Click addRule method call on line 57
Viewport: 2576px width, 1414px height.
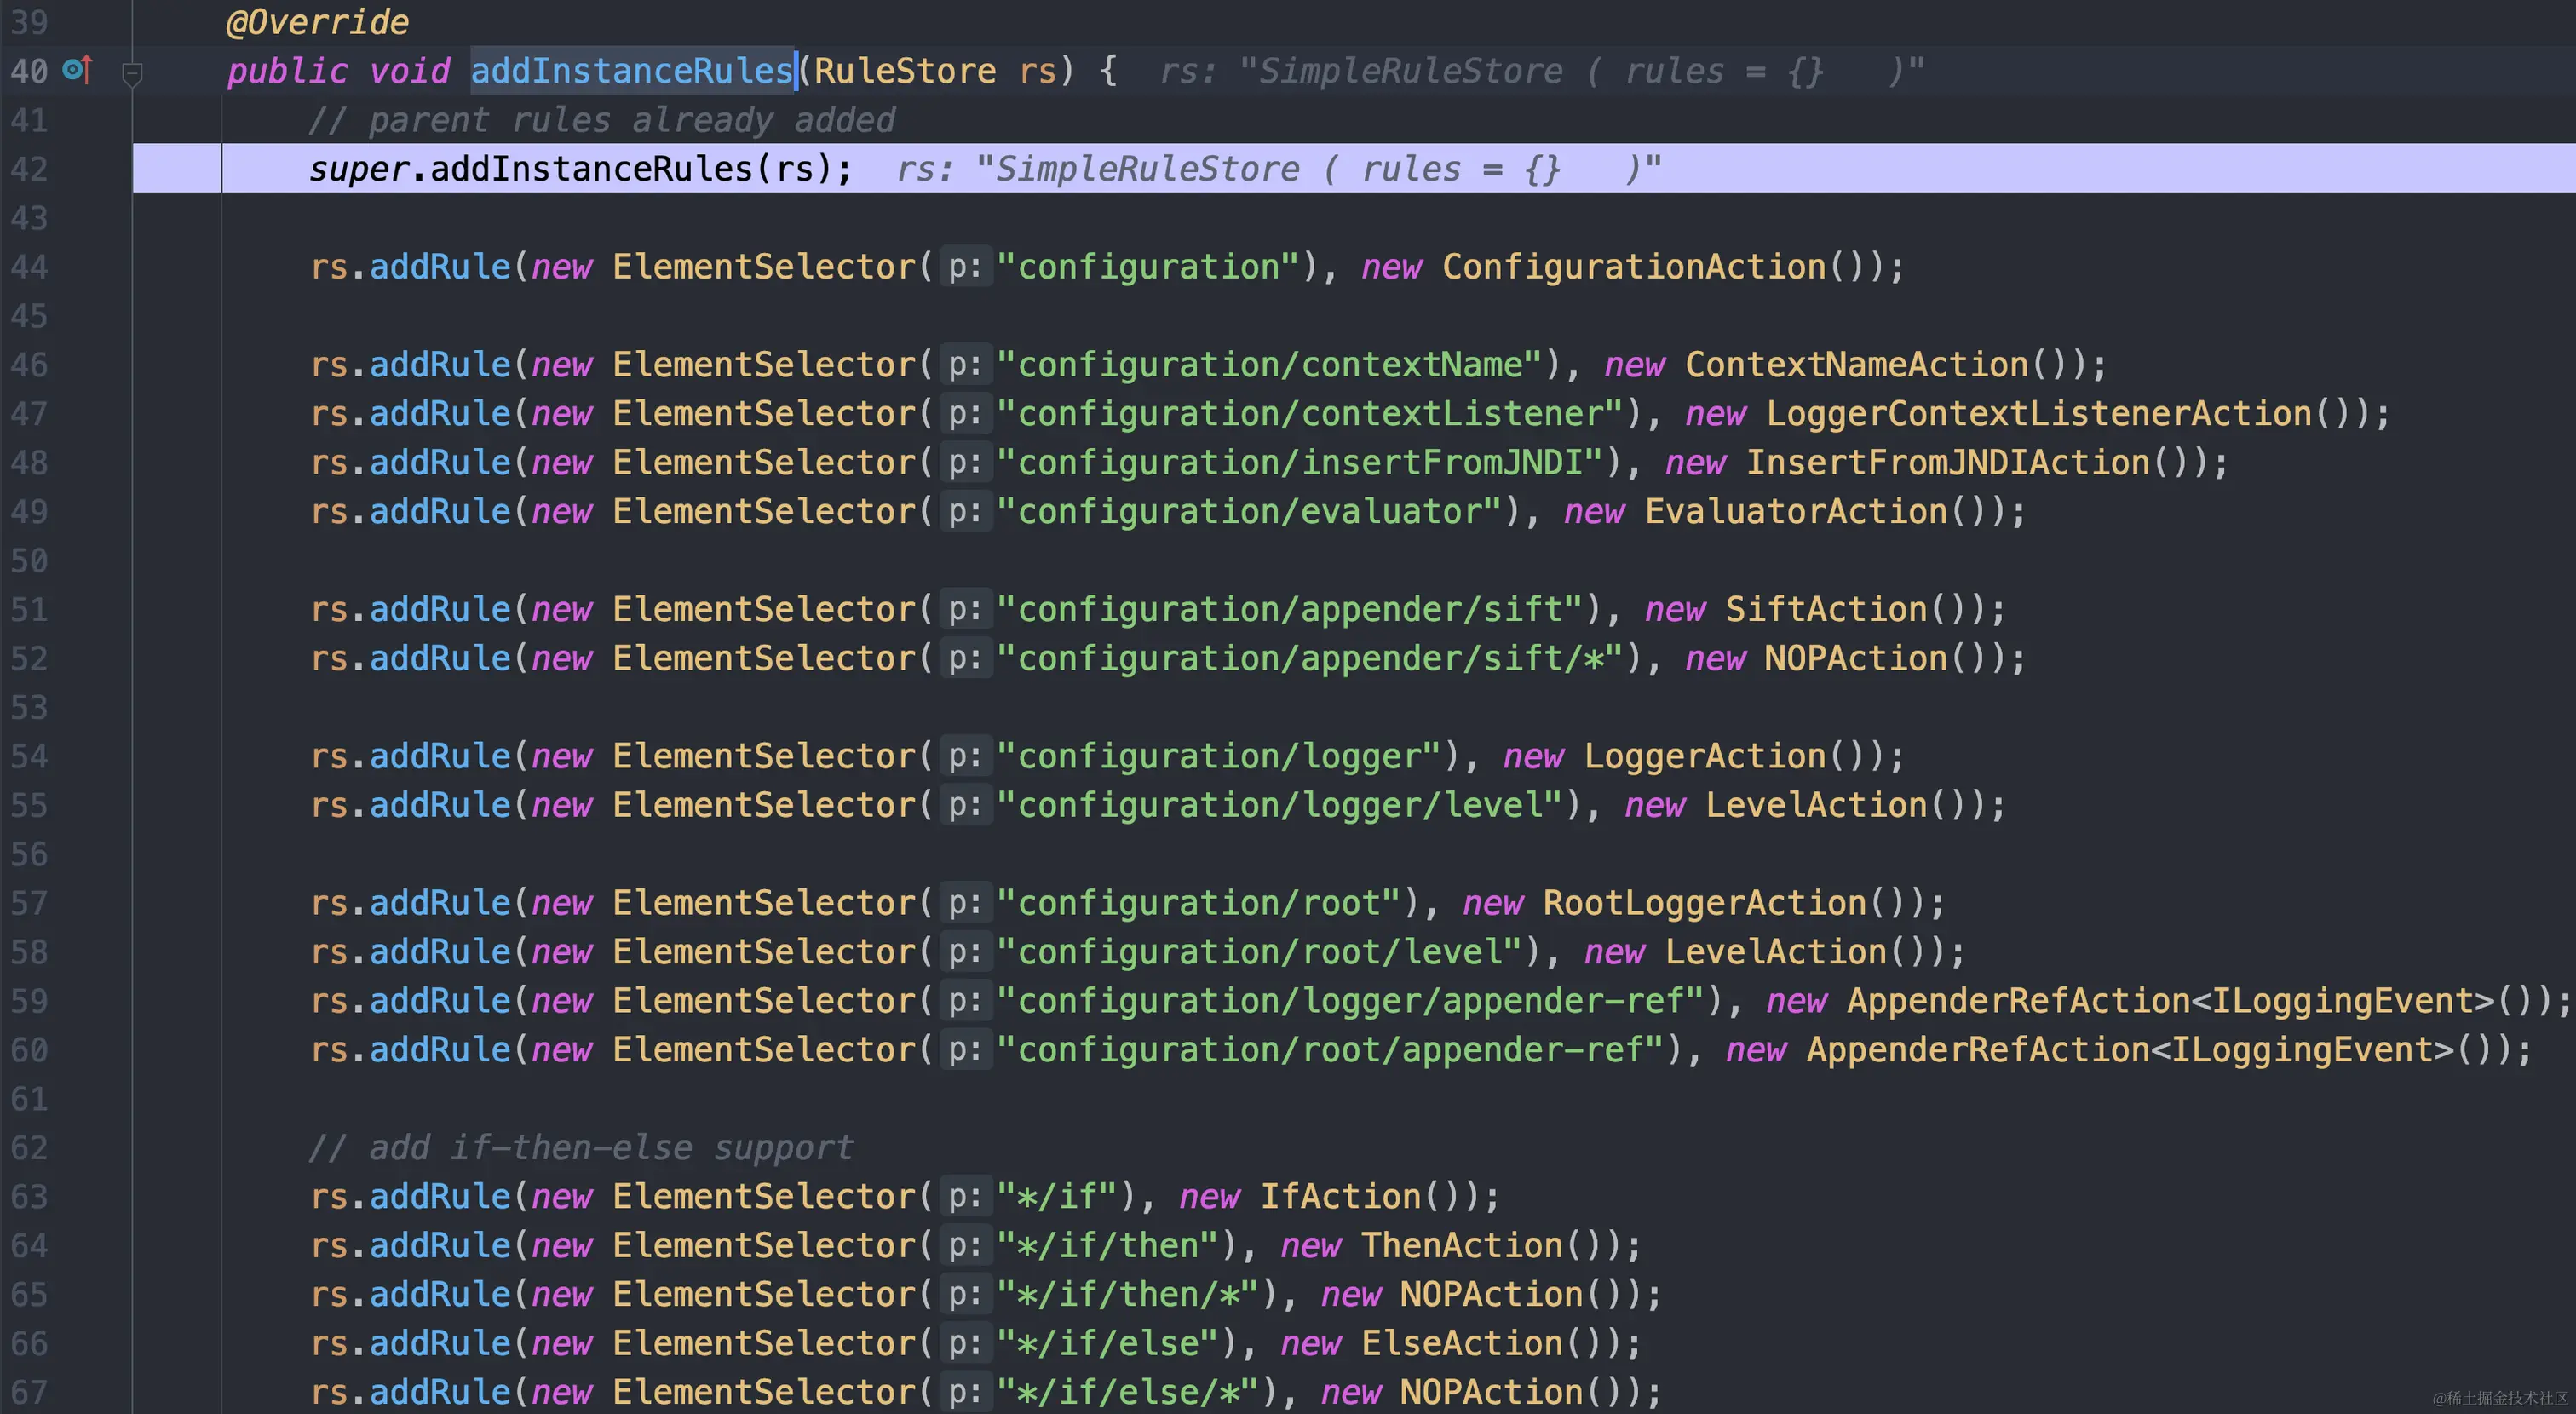[x=440, y=904]
